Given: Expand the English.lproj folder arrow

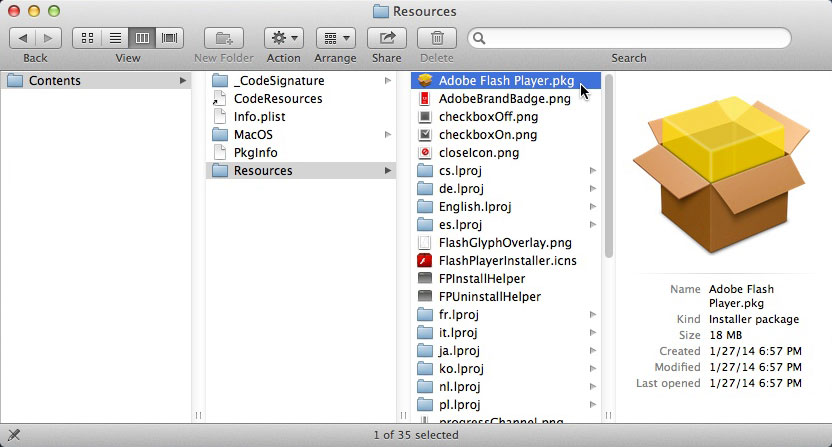Looking at the screenshot, I should coord(593,207).
